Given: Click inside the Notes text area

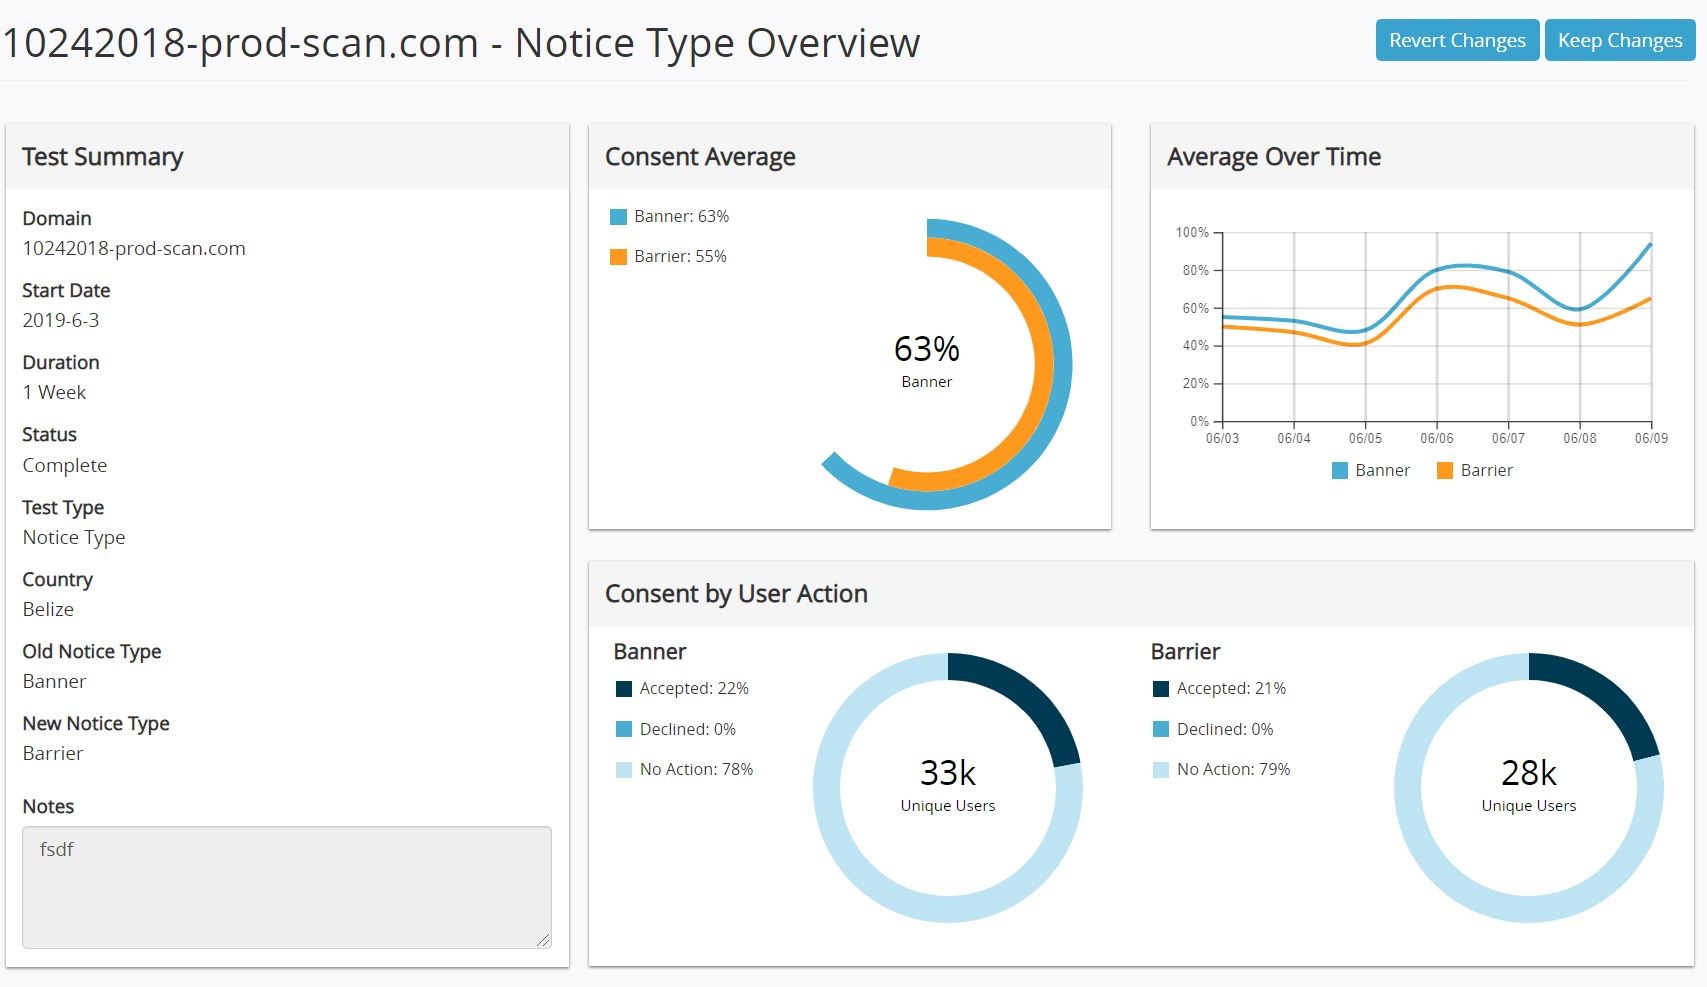Looking at the screenshot, I should click(286, 886).
